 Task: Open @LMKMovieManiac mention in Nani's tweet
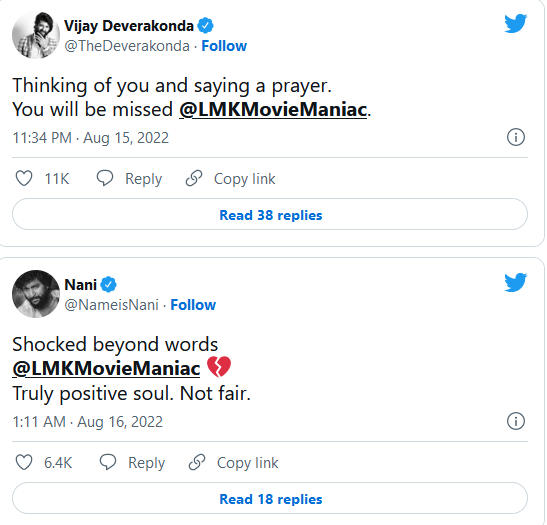[x=106, y=368]
